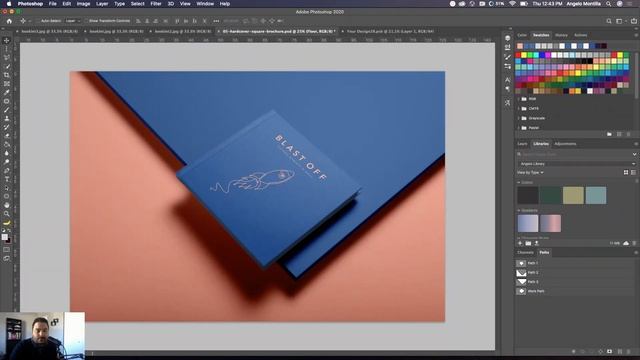
Task: Delete swatch using the trash icon
Action: pos(629,134)
